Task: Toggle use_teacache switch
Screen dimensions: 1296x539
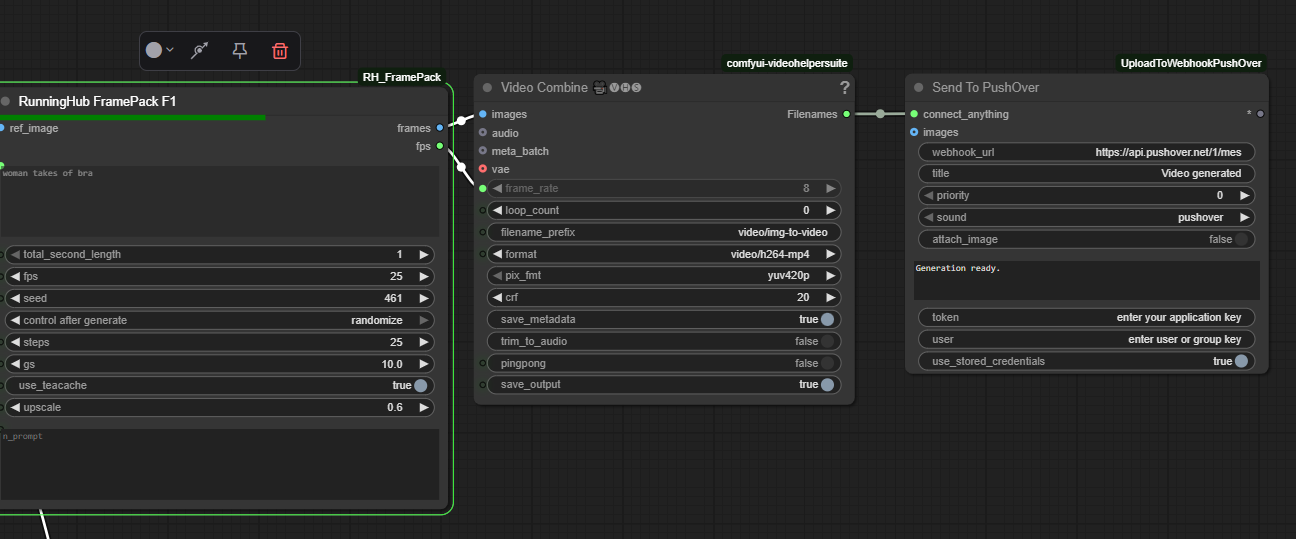Action: pos(420,385)
